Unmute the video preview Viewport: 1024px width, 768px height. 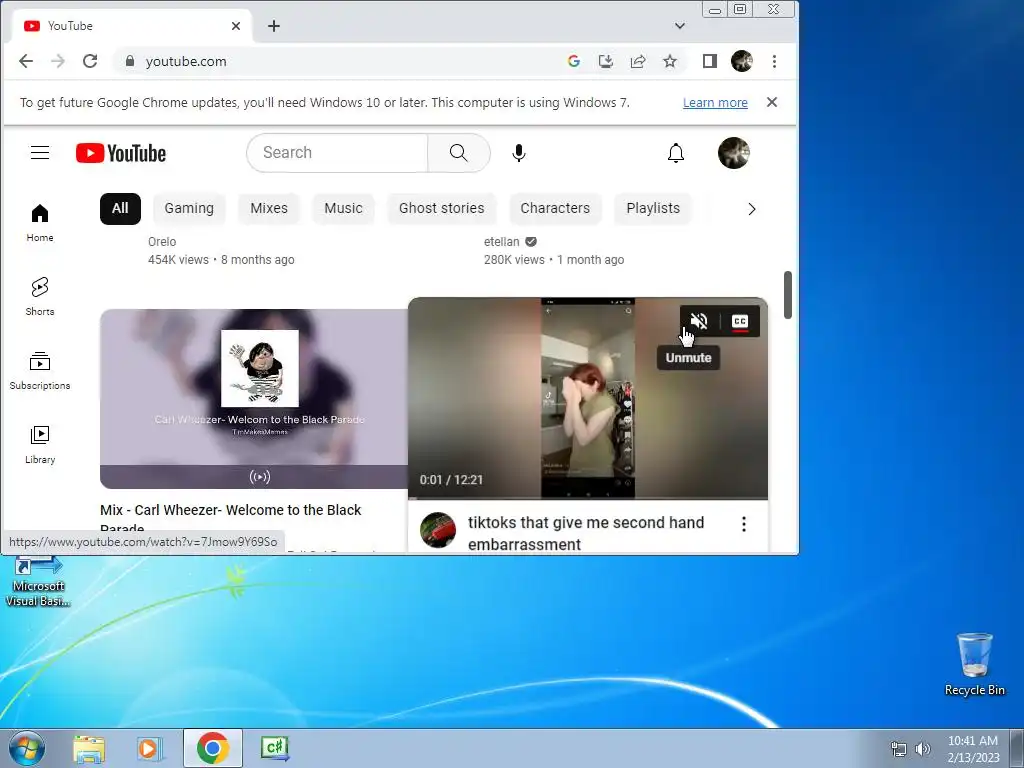(x=699, y=321)
